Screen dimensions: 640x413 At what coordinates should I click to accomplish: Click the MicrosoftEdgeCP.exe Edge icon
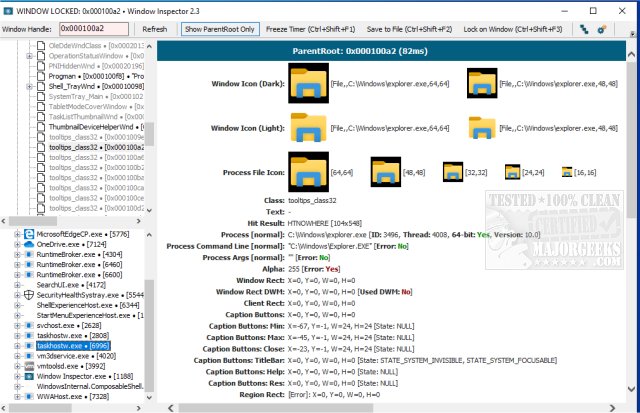(27, 234)
